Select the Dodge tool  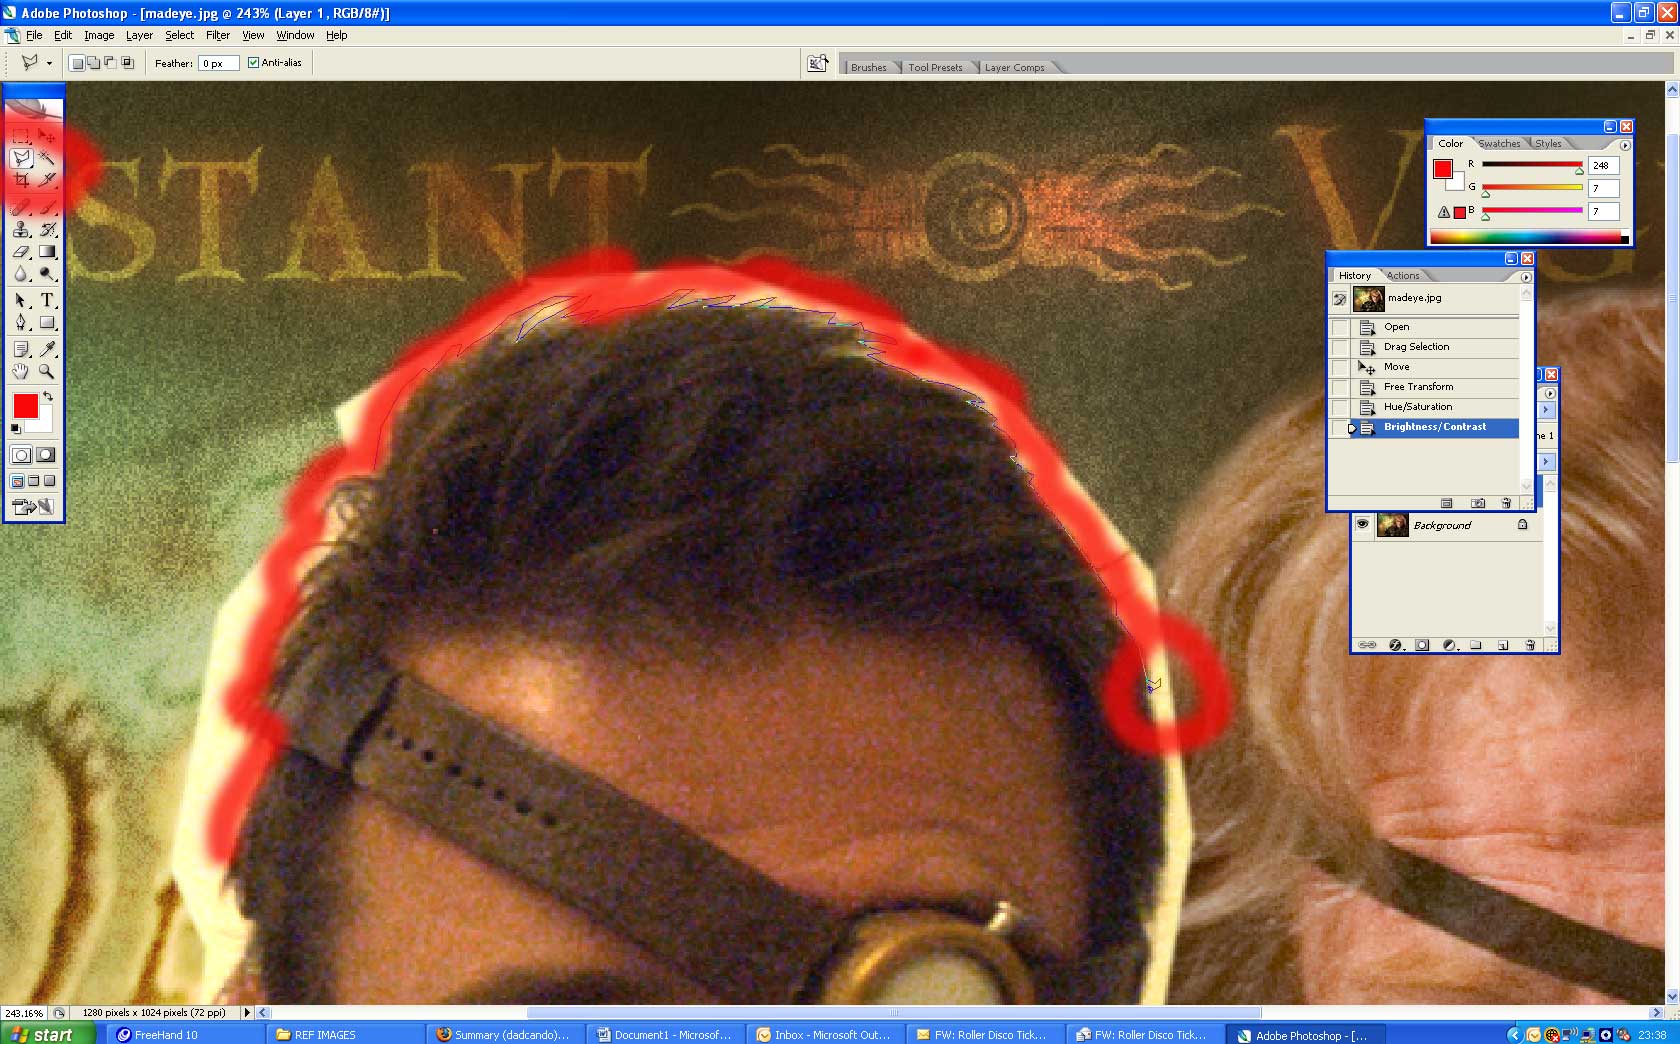tap(47, 274)
